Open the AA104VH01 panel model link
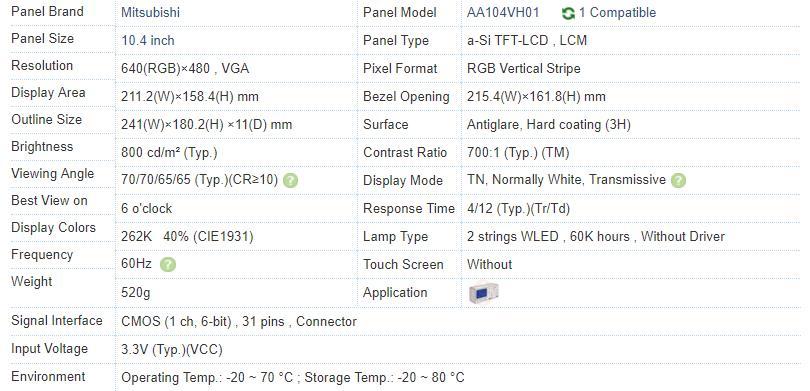Screen dimensions: 810x391 [x=503, y=12]
